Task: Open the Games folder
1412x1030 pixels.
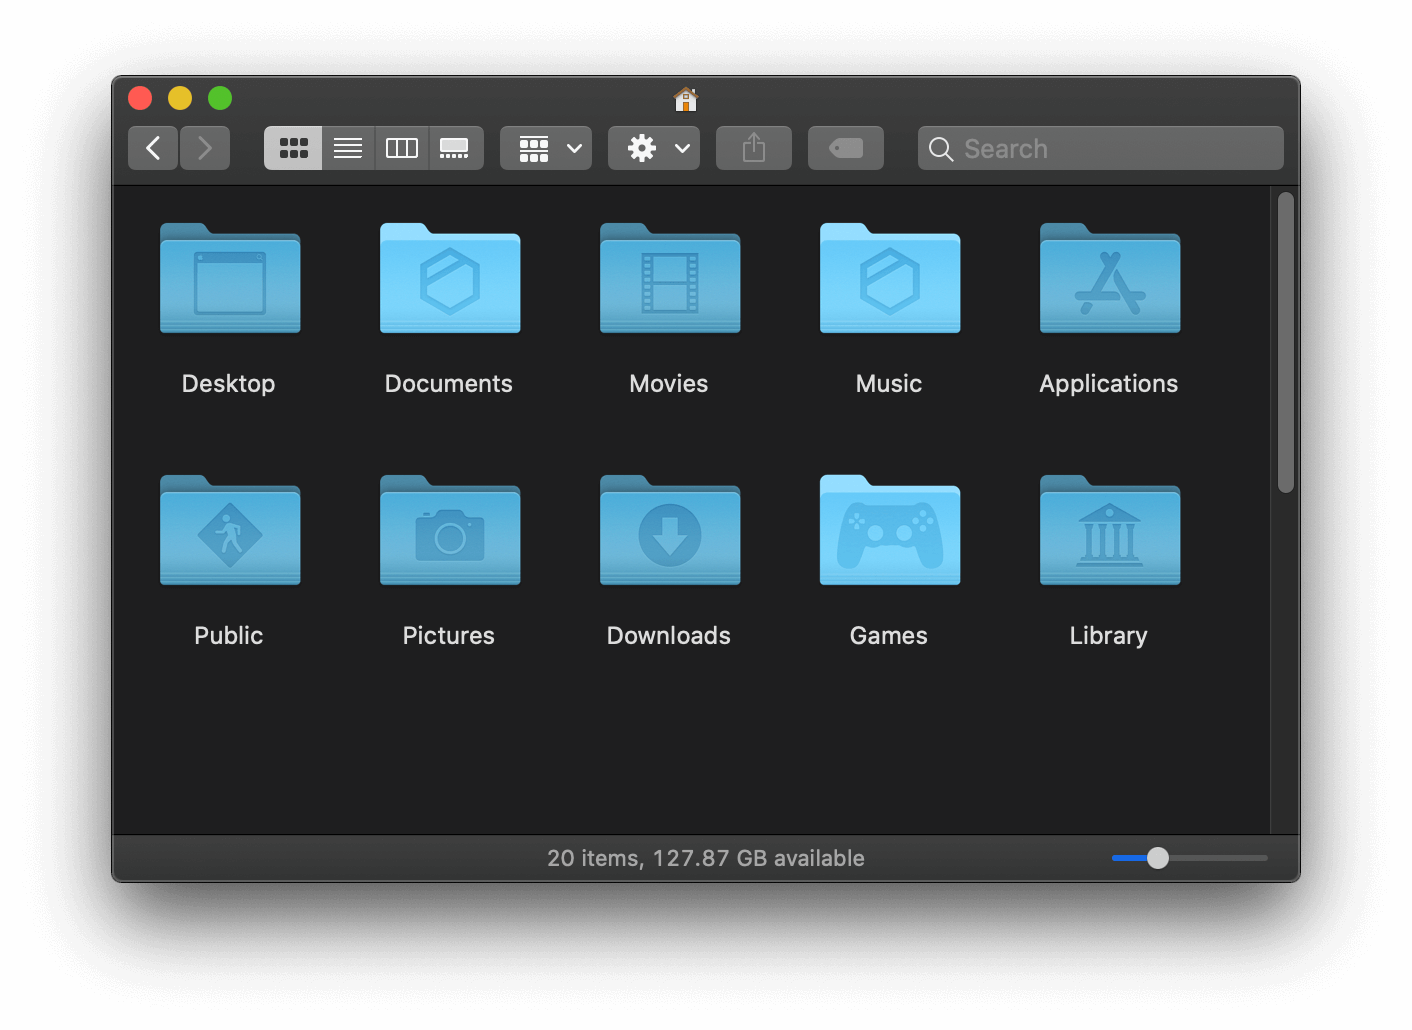Action: [889, 532]
